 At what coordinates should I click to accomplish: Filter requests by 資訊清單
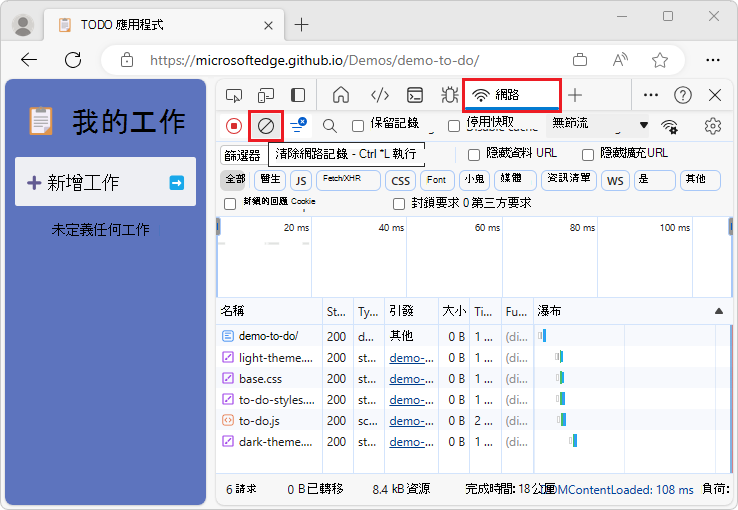pyautogui.click(x=569, y=180)
